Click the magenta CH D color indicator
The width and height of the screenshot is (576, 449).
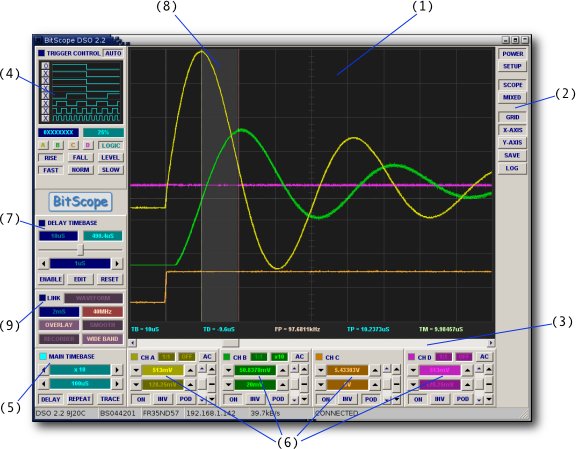(411, 357)
